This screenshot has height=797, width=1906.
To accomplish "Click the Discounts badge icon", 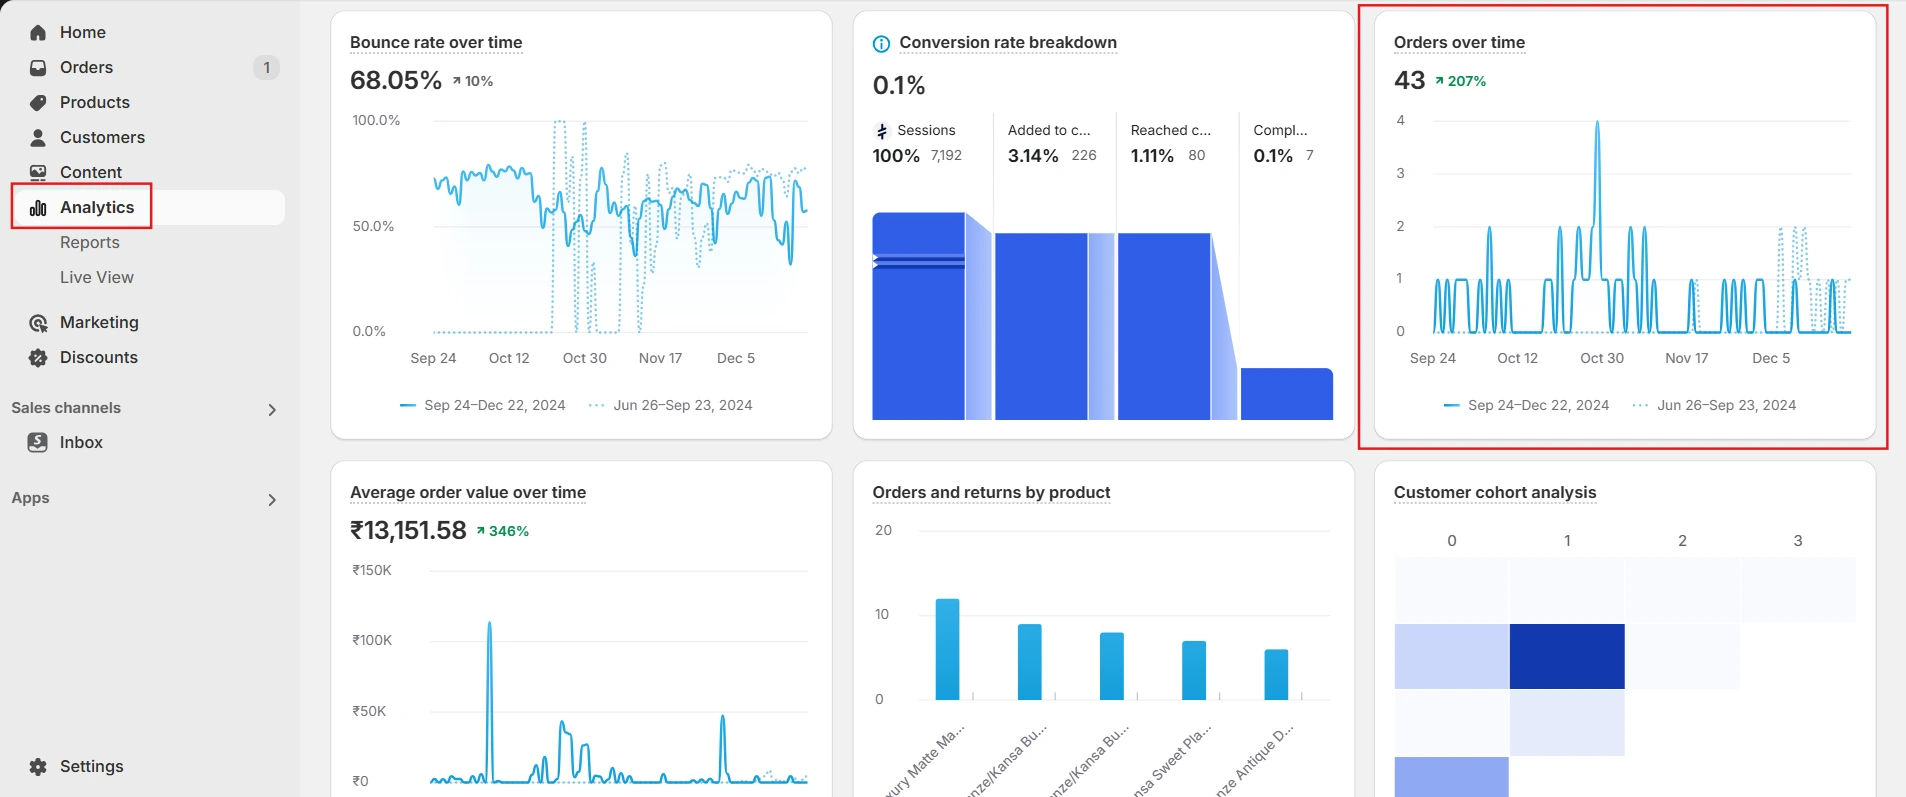I will pos(38,358).
